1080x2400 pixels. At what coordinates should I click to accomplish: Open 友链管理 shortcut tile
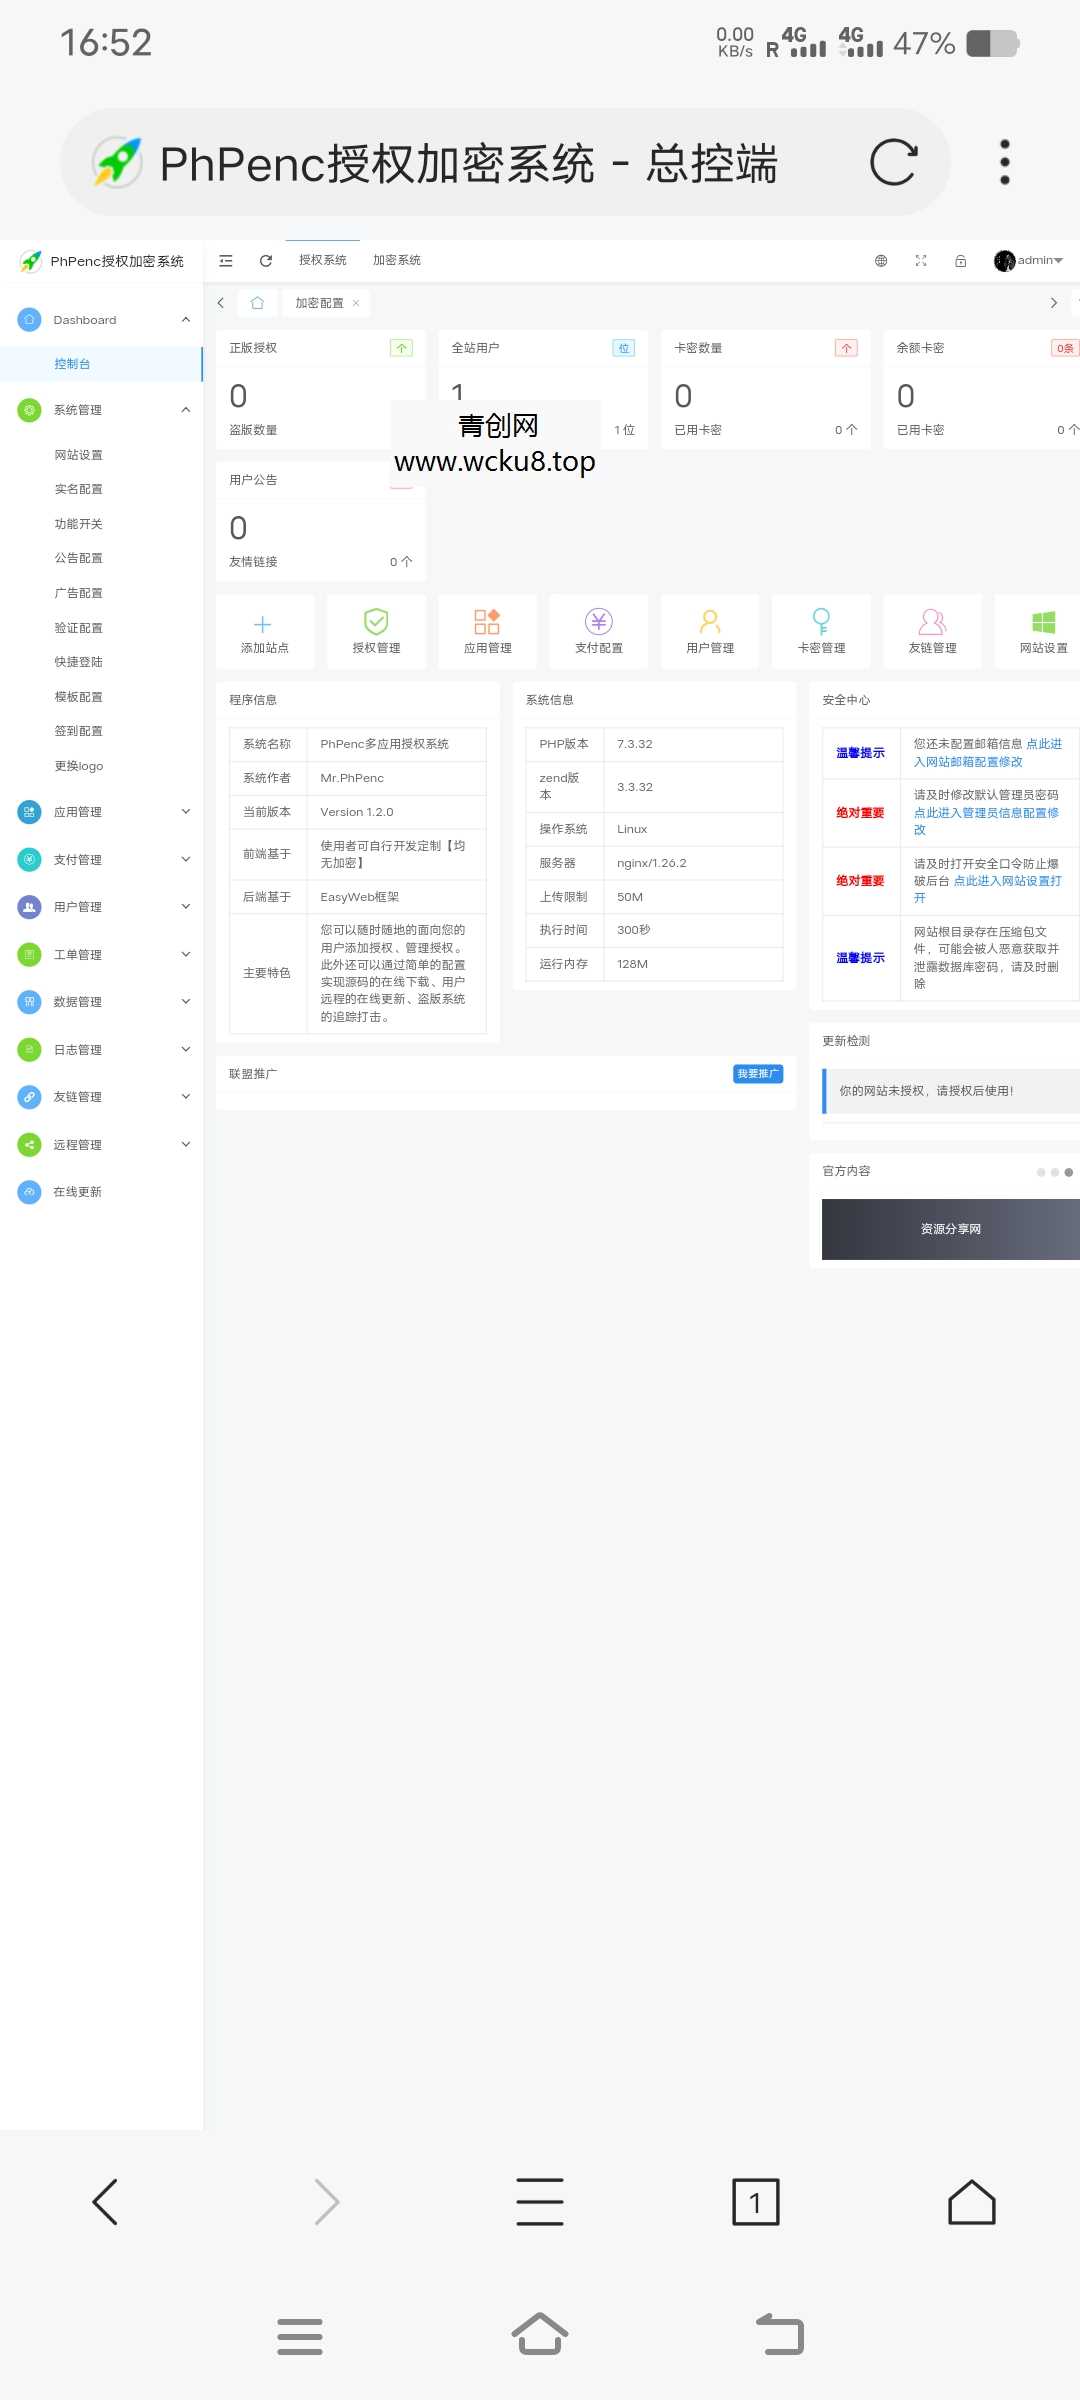933,632
